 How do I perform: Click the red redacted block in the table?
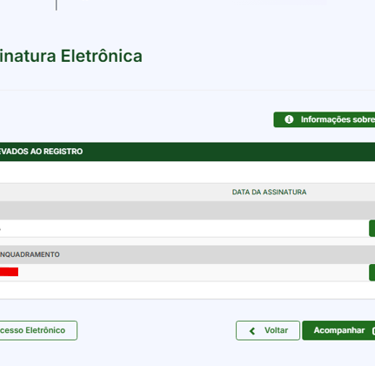(x=9, y=272)
